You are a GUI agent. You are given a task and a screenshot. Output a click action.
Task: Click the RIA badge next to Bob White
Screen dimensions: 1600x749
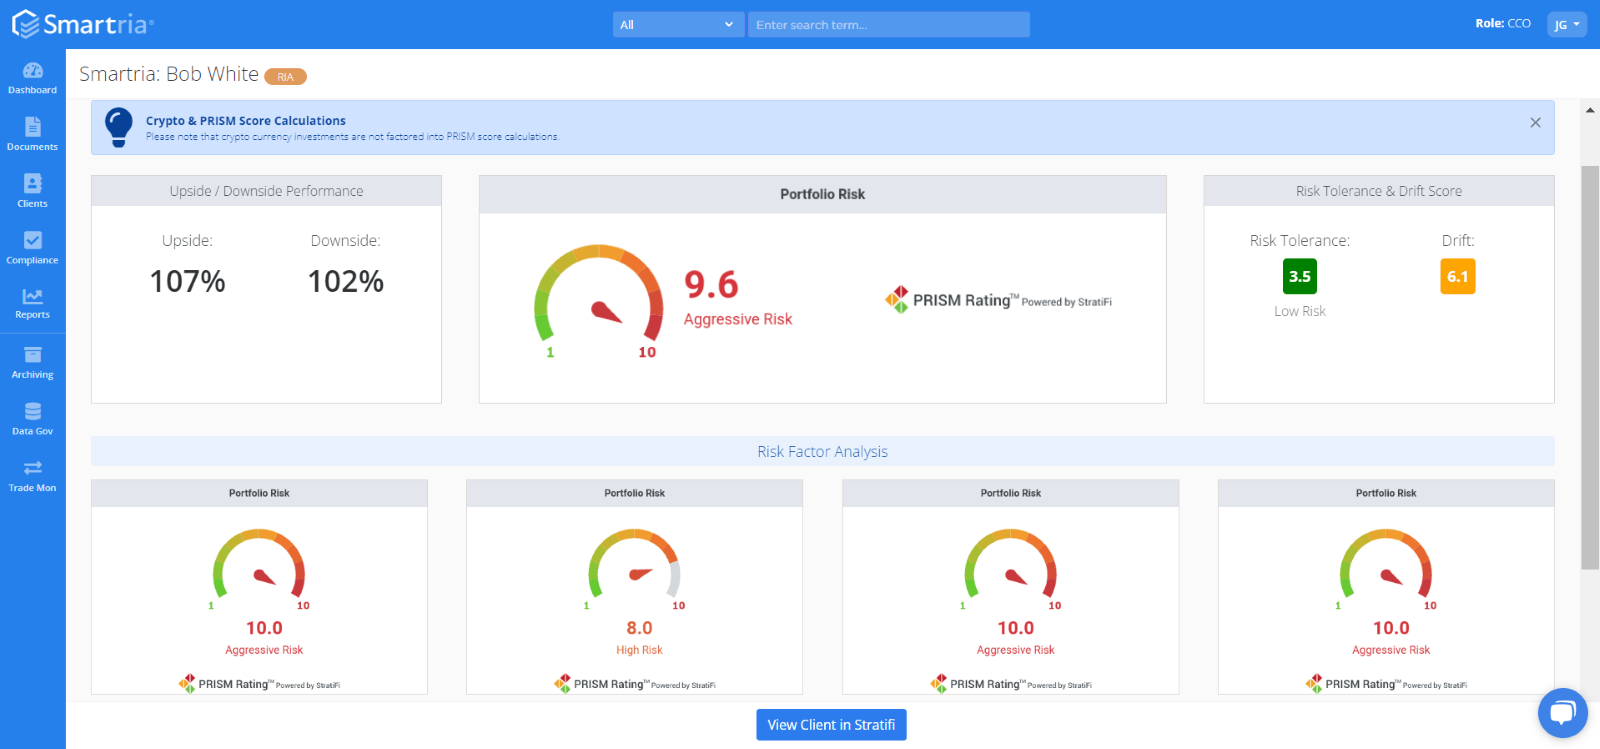click(285, 77)
